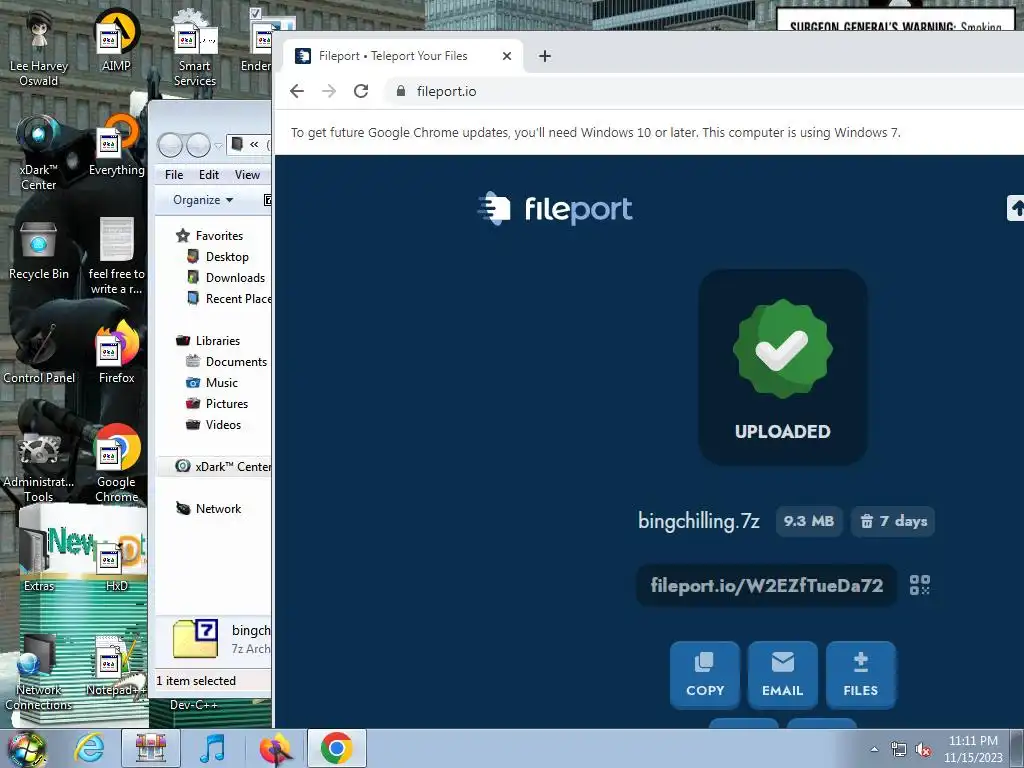Open xDark Center desktop icon
Image resolution: width=1024 pixels, height=768 pixels.
point(39,153)
